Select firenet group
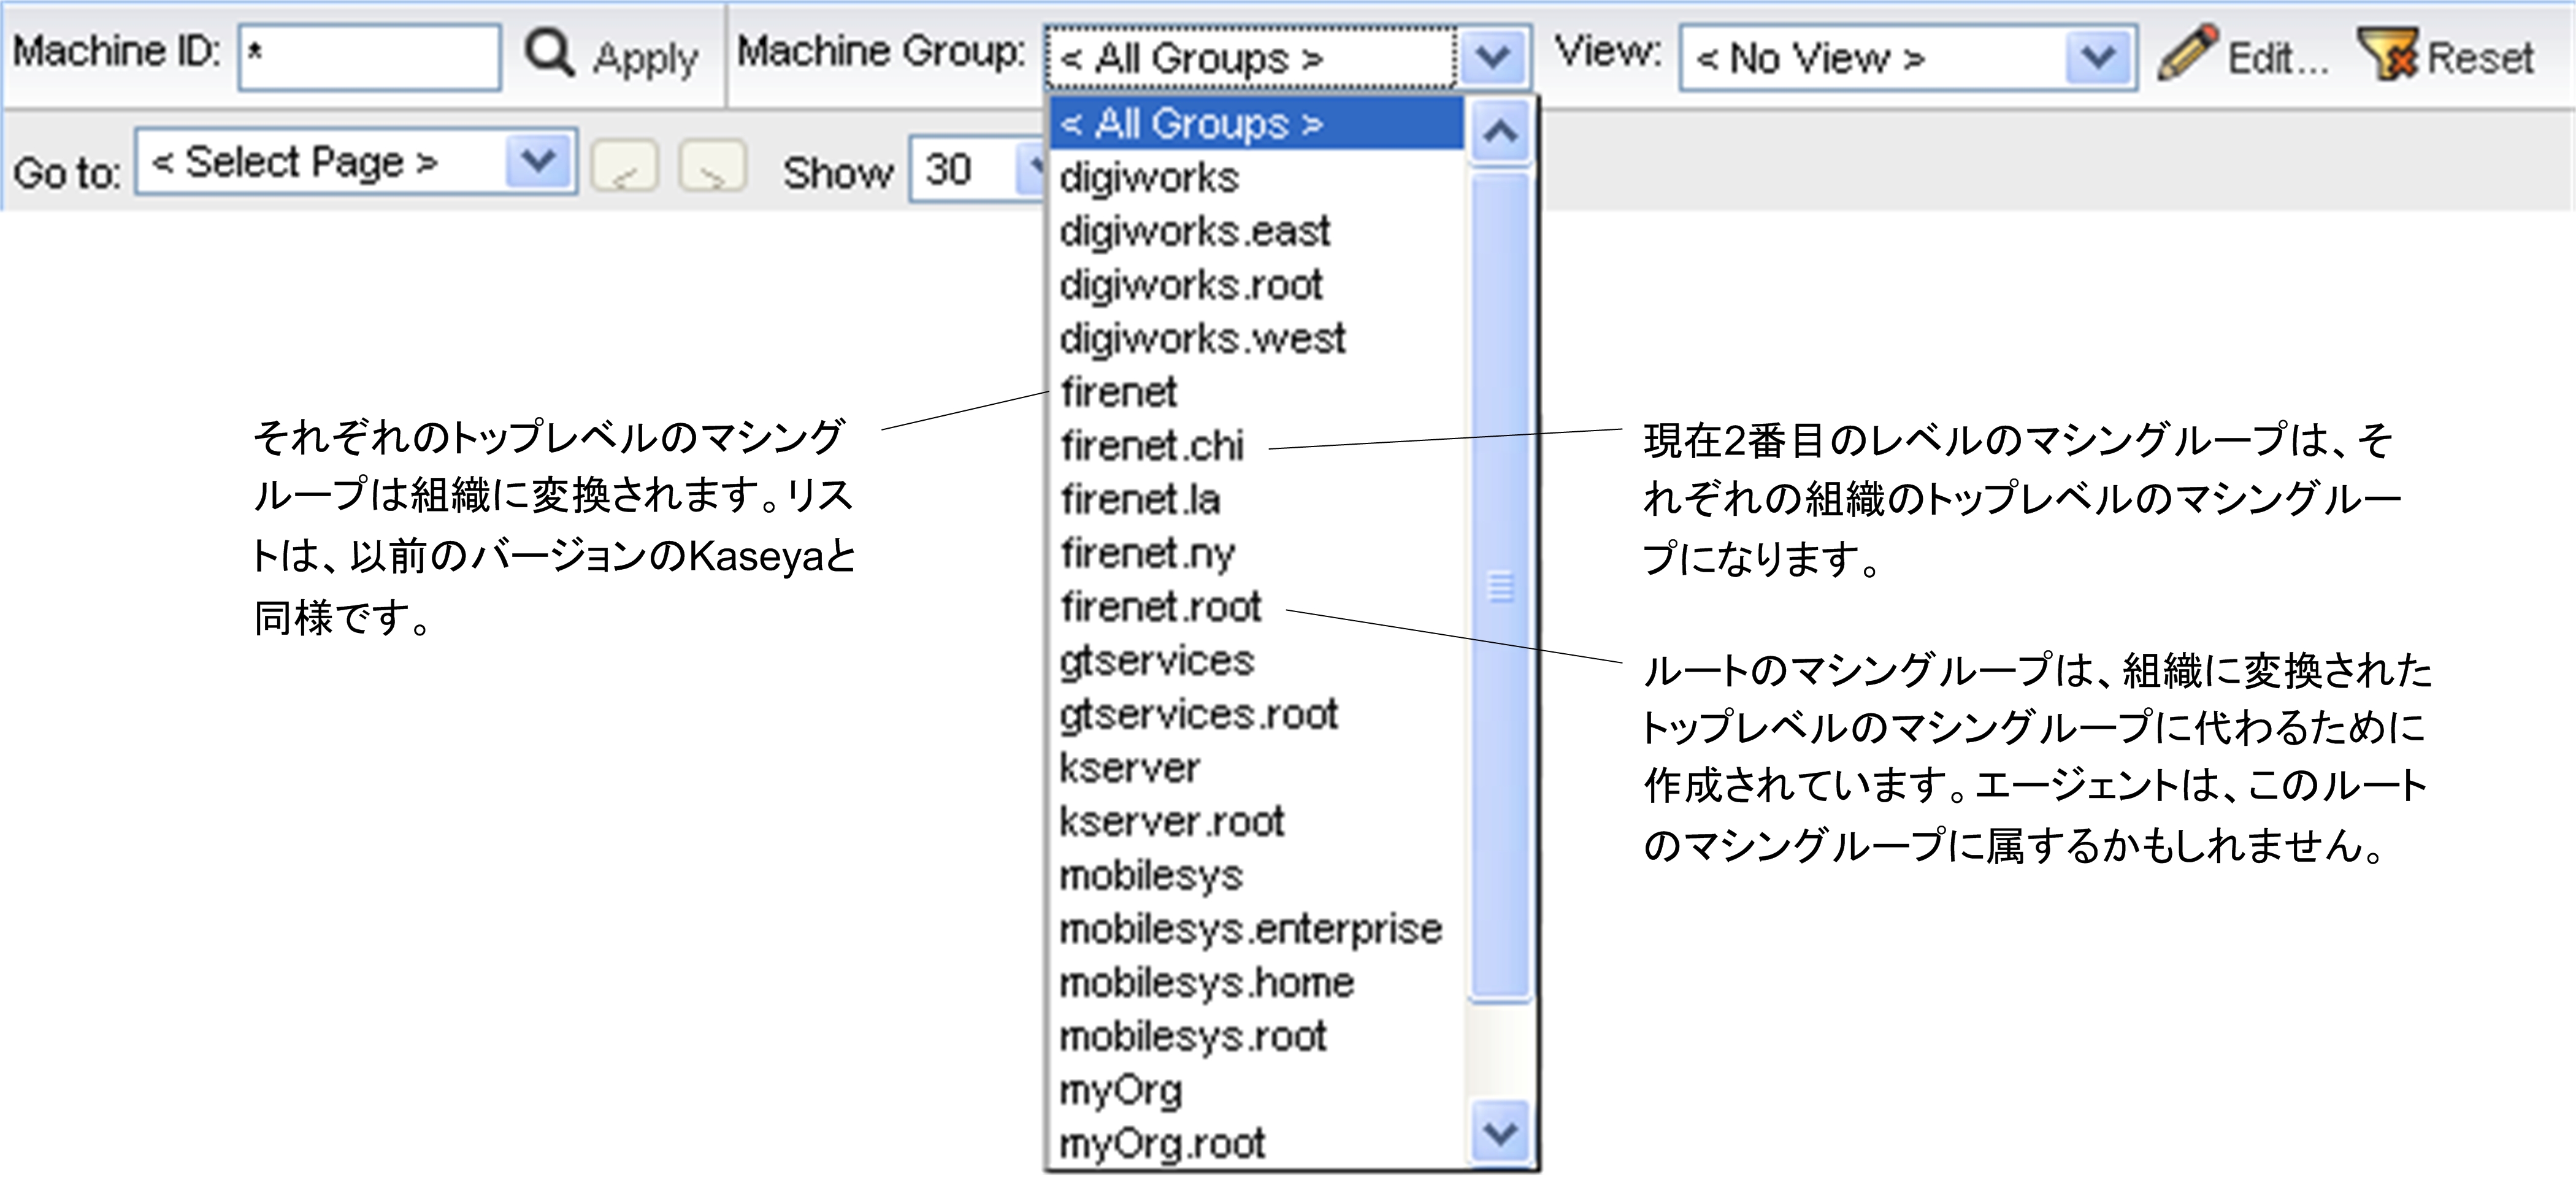This screenshot has height=1177, width=2576. pyautogui.click(x=1257, y=392)
